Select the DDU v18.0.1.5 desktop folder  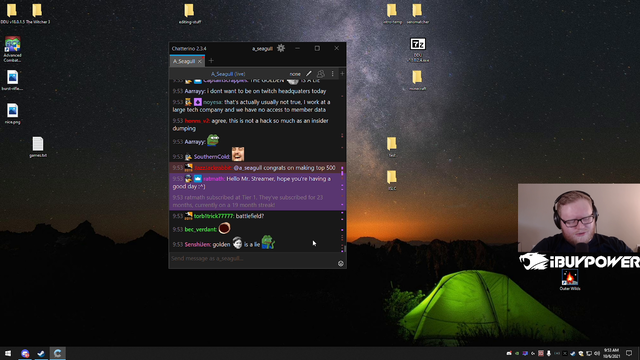[12, 13]
